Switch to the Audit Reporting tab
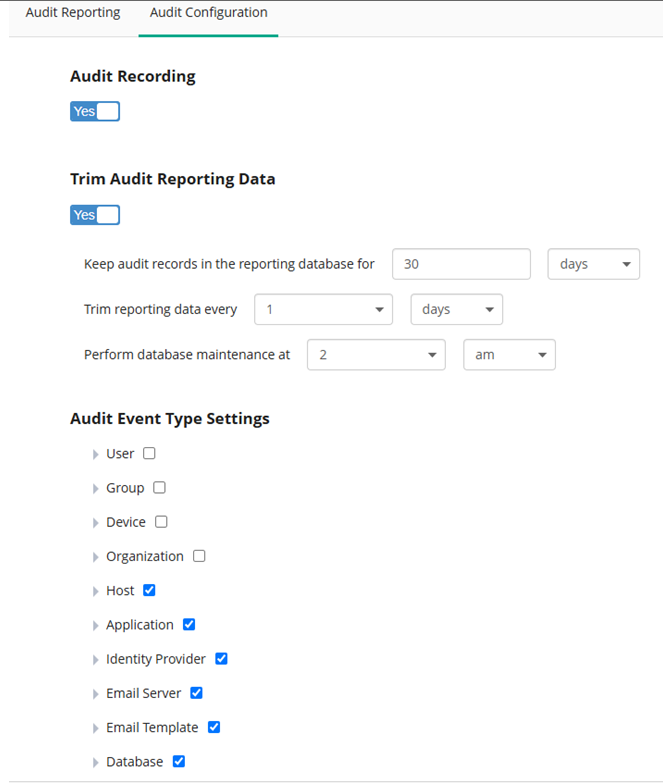This screenshot has height=783, width=663. [73, 12]
